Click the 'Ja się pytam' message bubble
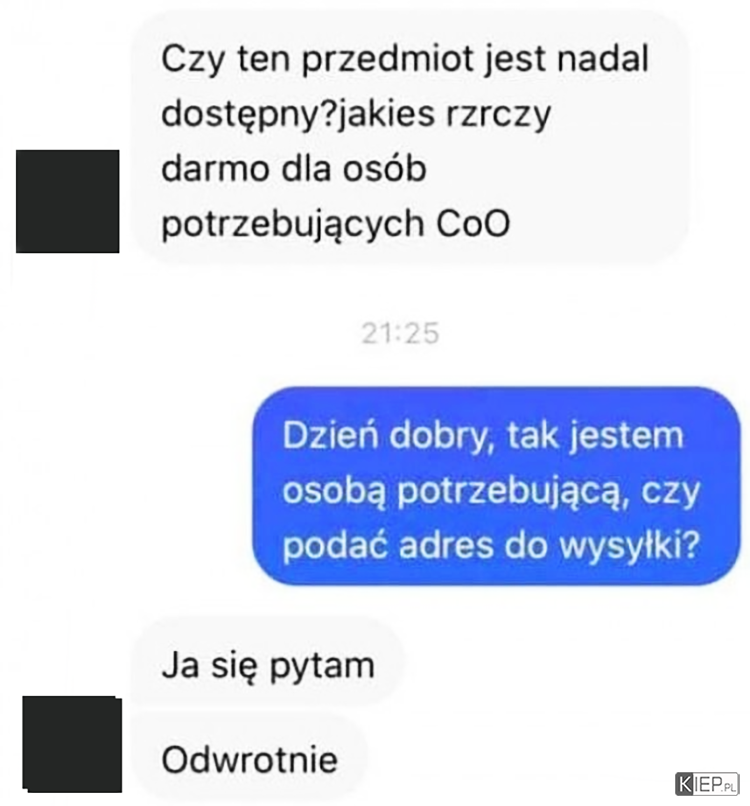 [268, 665]
